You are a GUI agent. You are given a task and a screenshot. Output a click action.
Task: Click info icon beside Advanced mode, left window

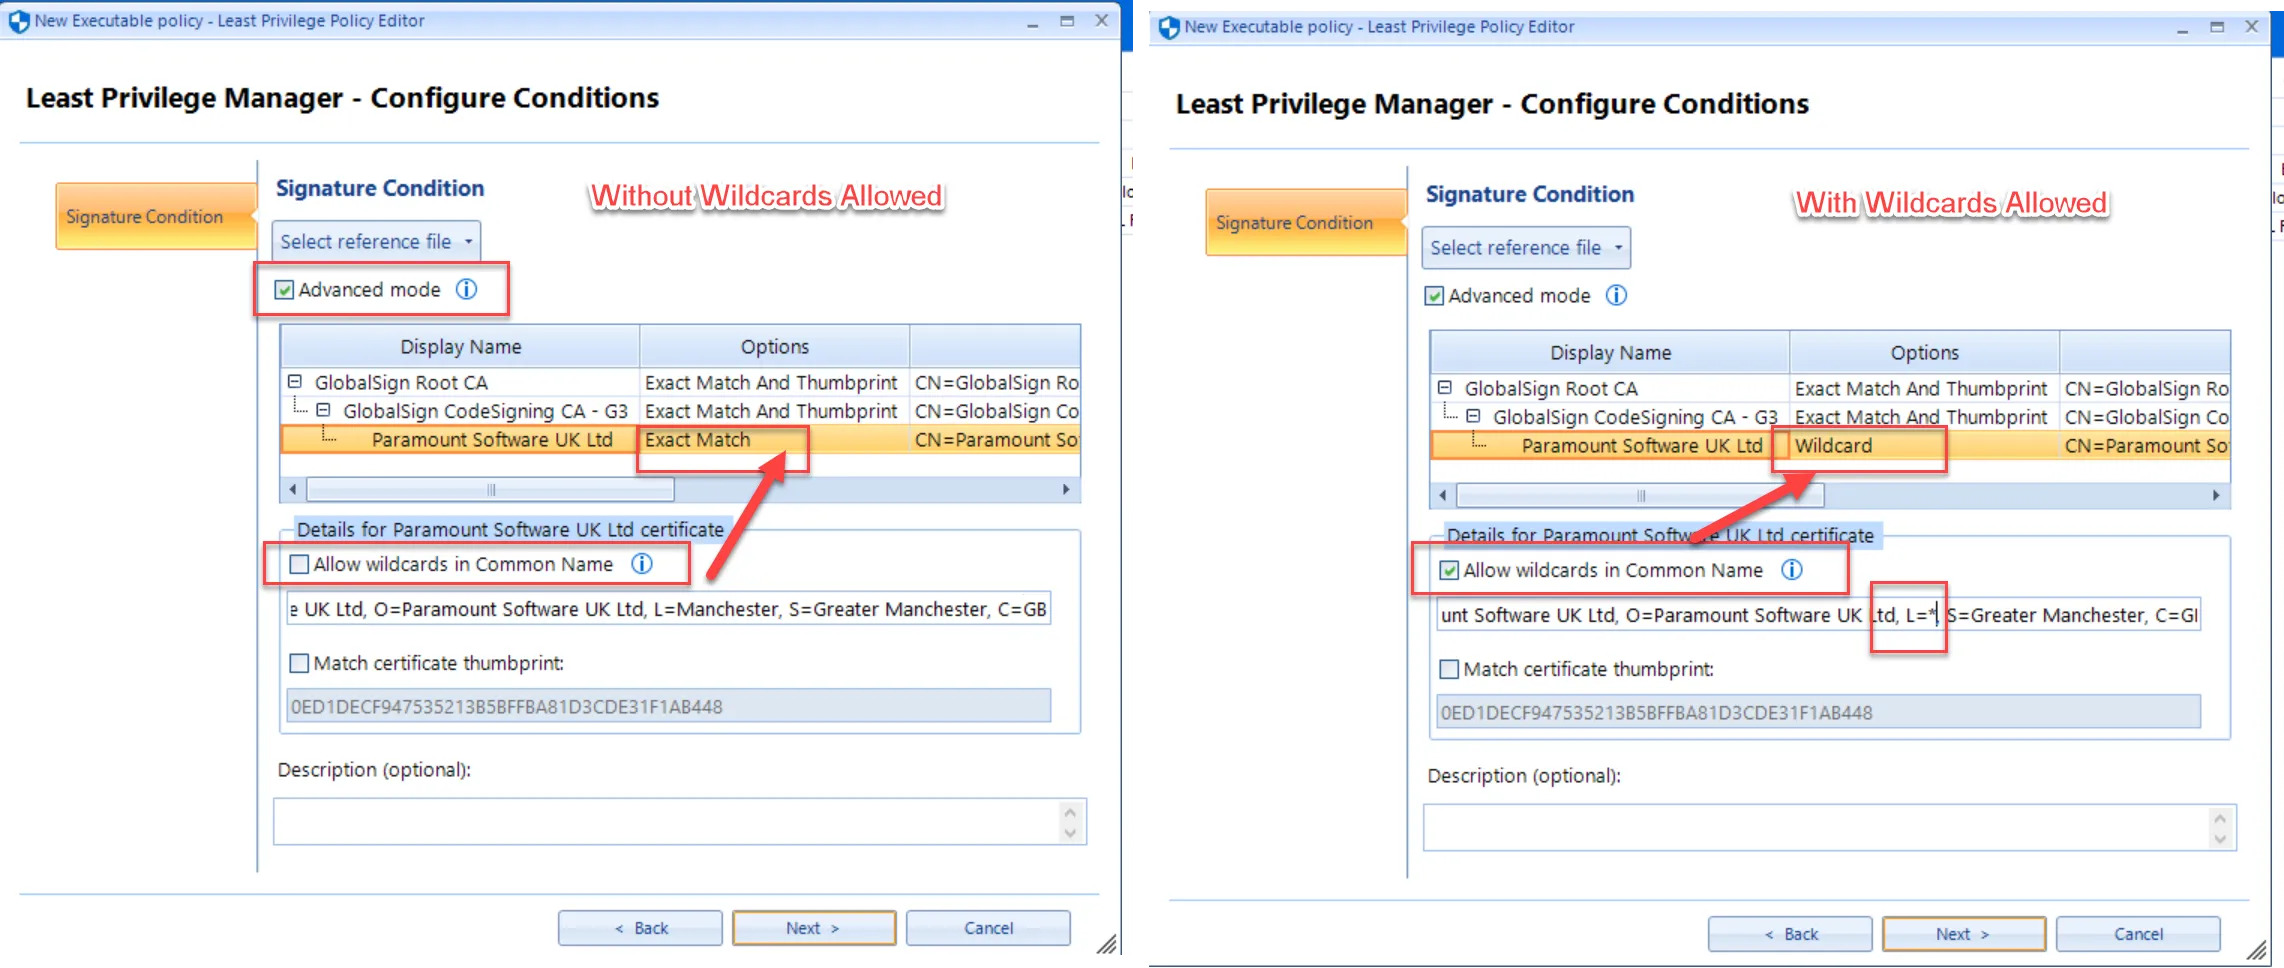point(466,289)
